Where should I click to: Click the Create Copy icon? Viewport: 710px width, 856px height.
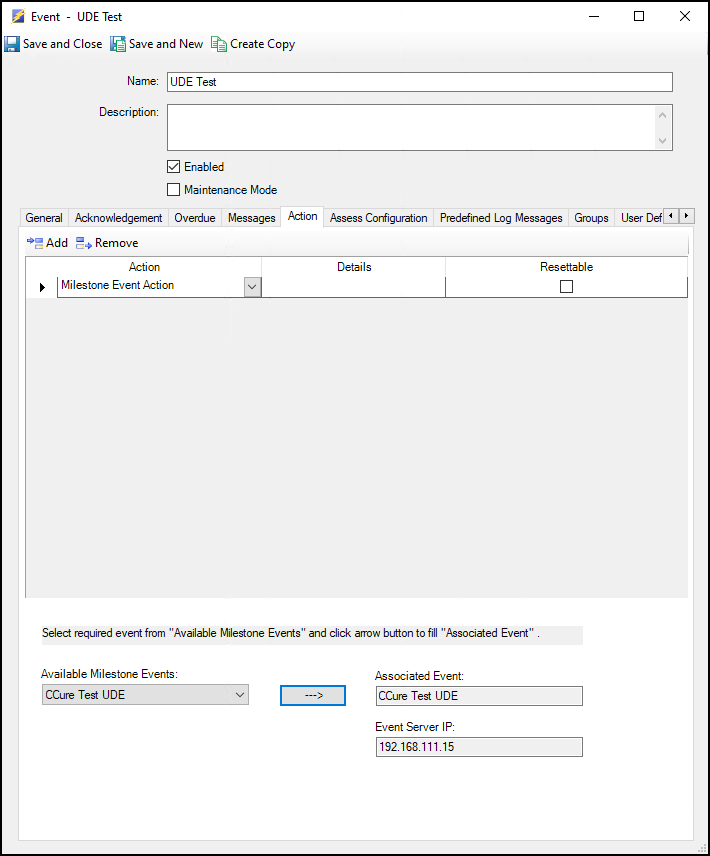point(219,44)
